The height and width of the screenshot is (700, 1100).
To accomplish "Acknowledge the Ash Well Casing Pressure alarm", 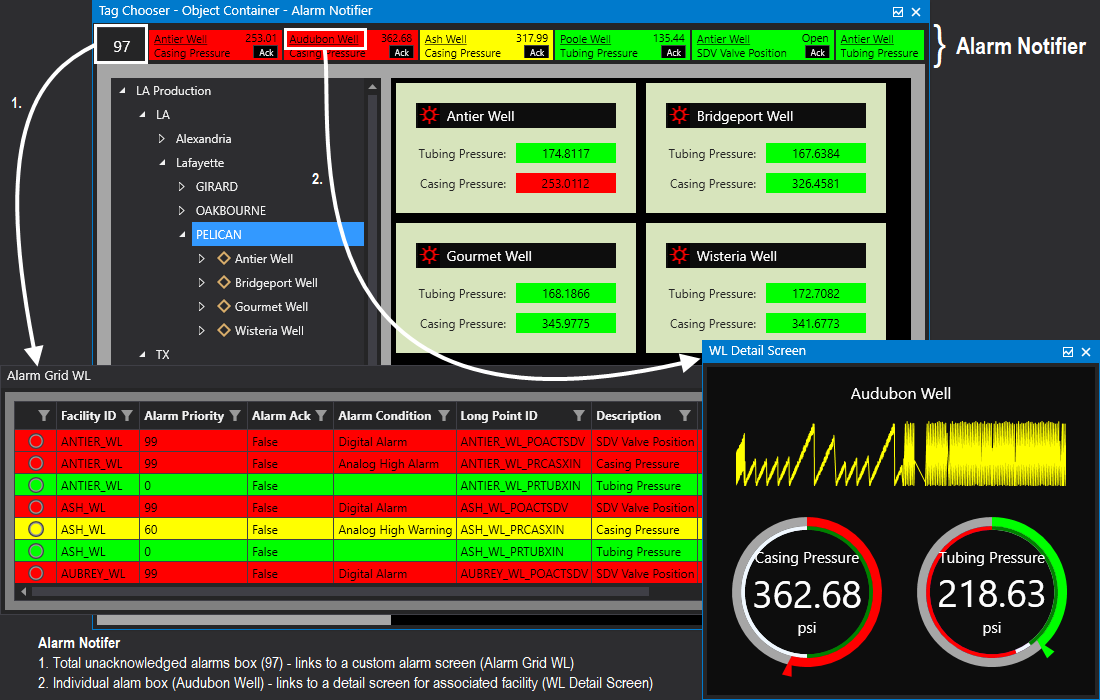I will [x=537, y=52].
